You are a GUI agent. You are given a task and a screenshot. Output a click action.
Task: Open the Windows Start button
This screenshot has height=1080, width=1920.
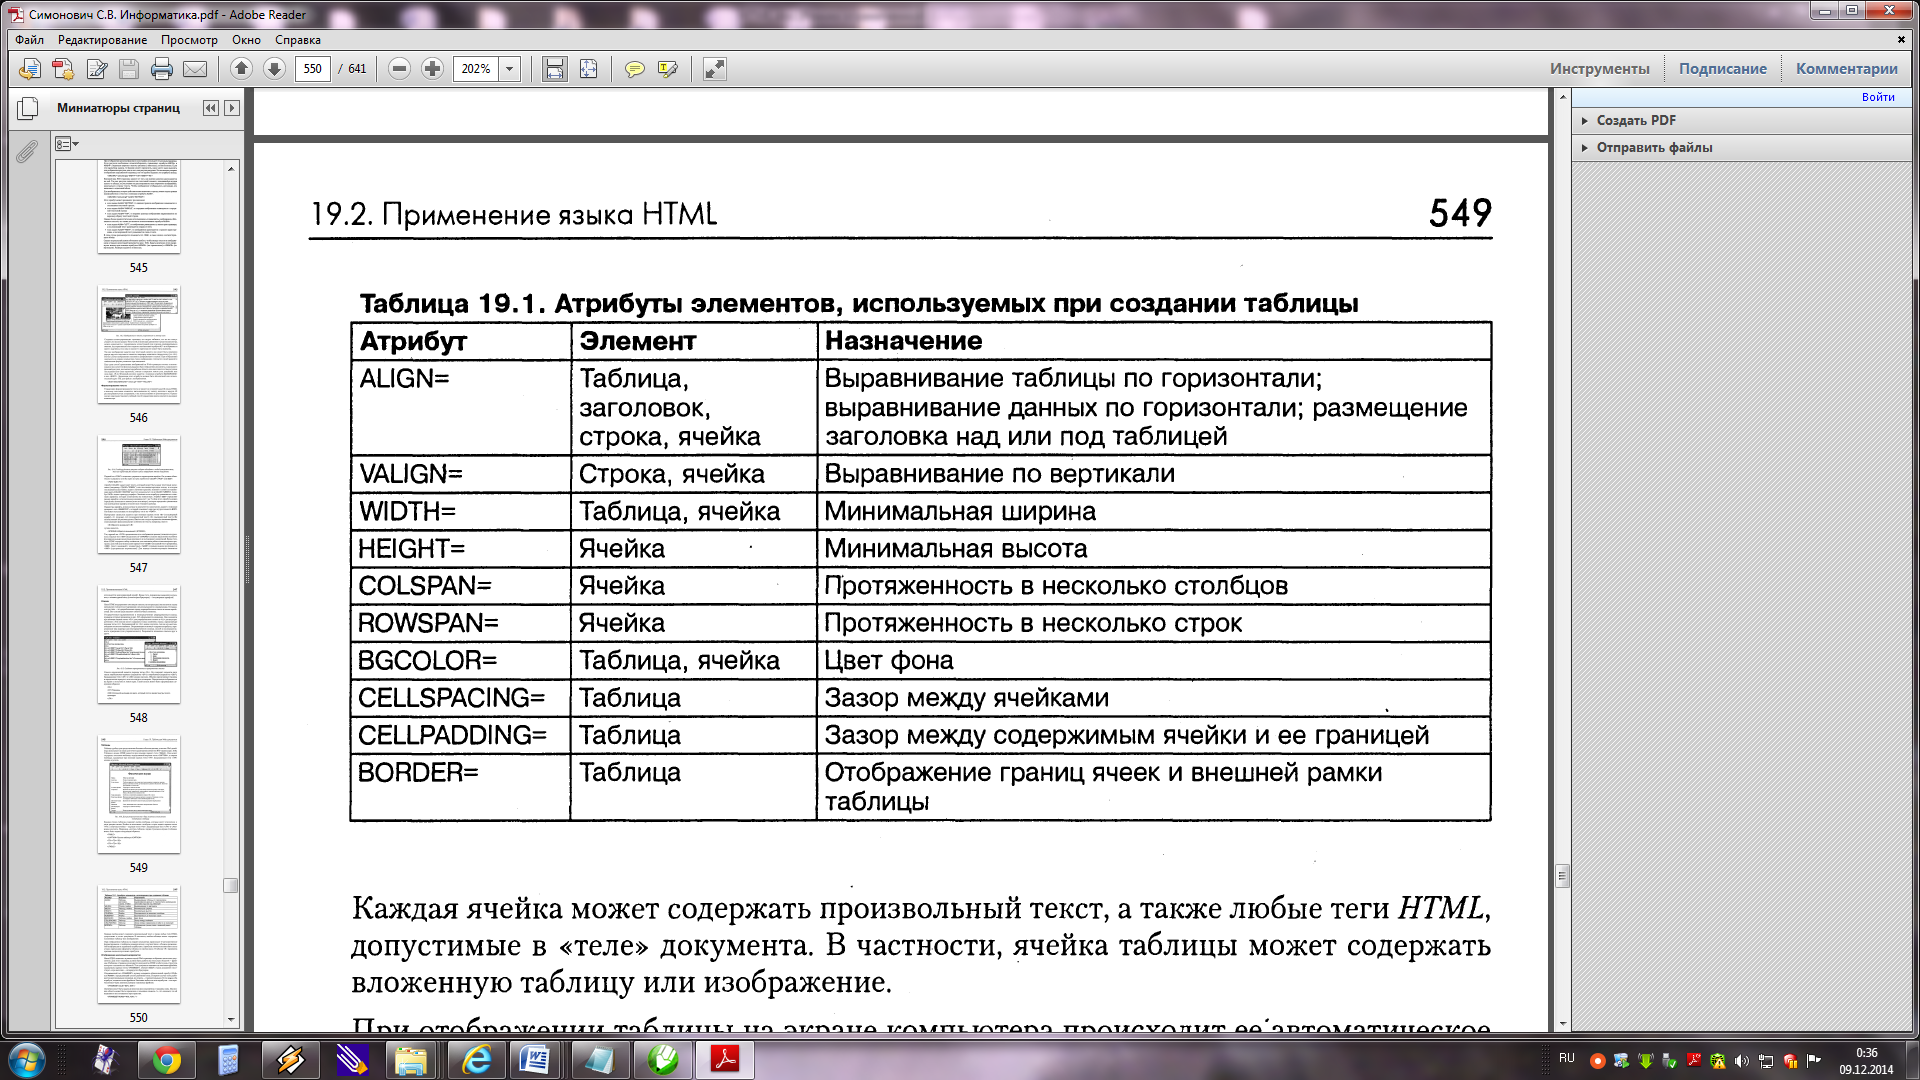[x=26, y=1059]
